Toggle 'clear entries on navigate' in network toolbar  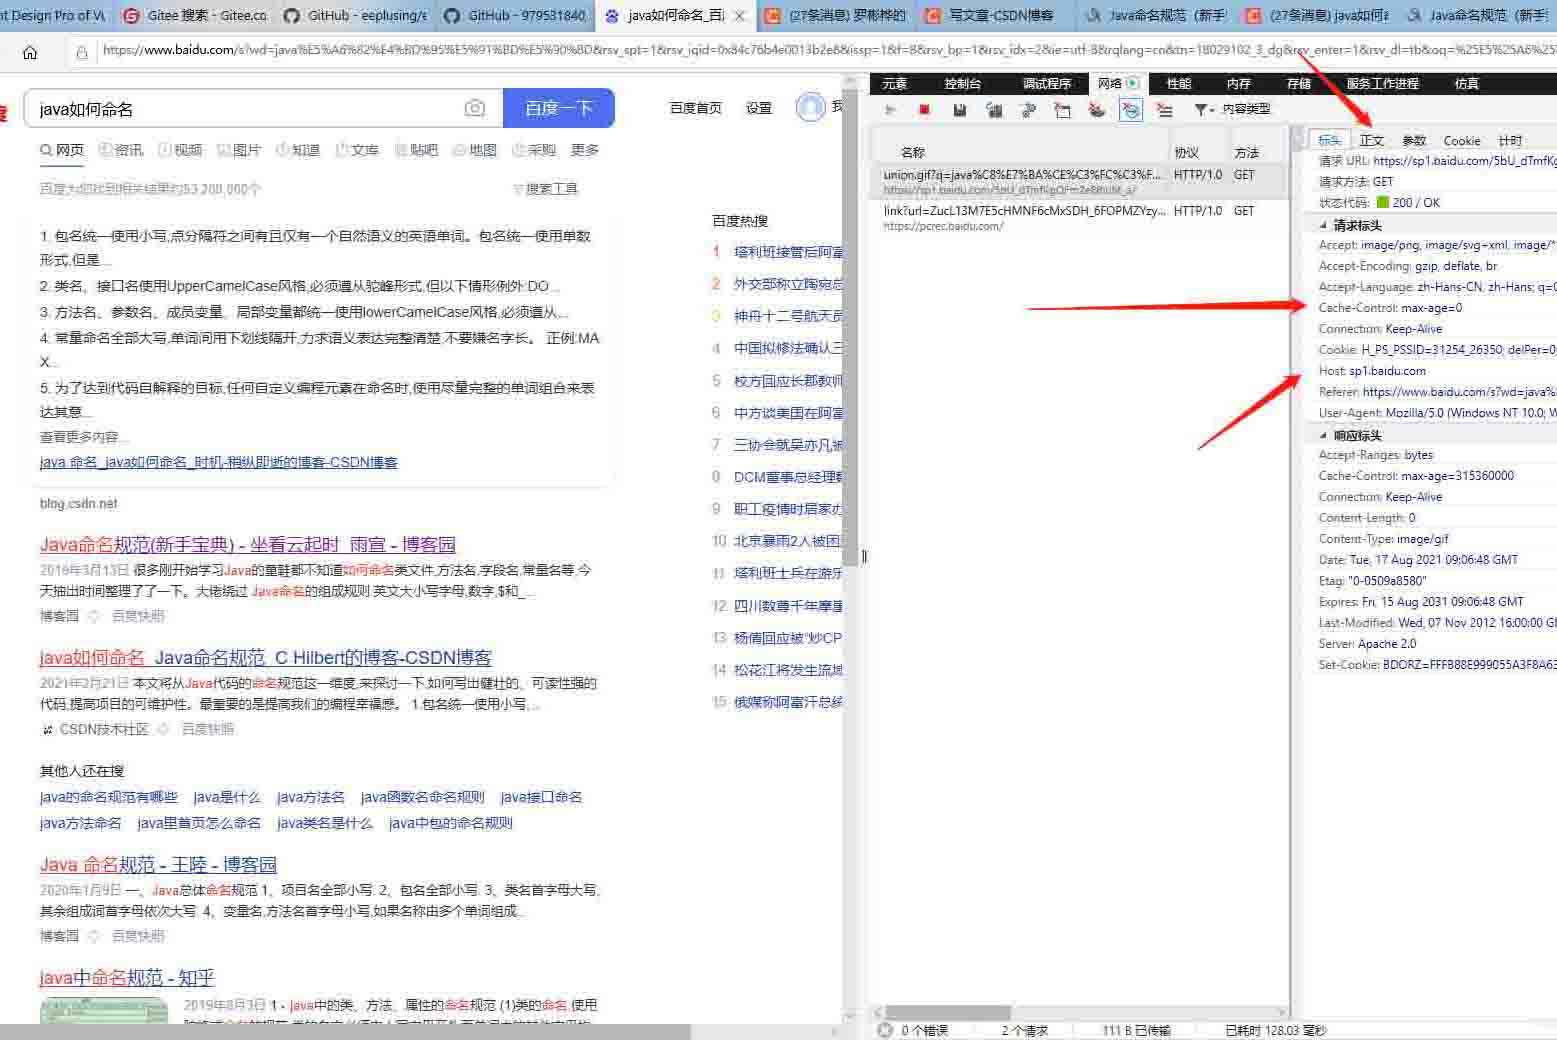1062,110
